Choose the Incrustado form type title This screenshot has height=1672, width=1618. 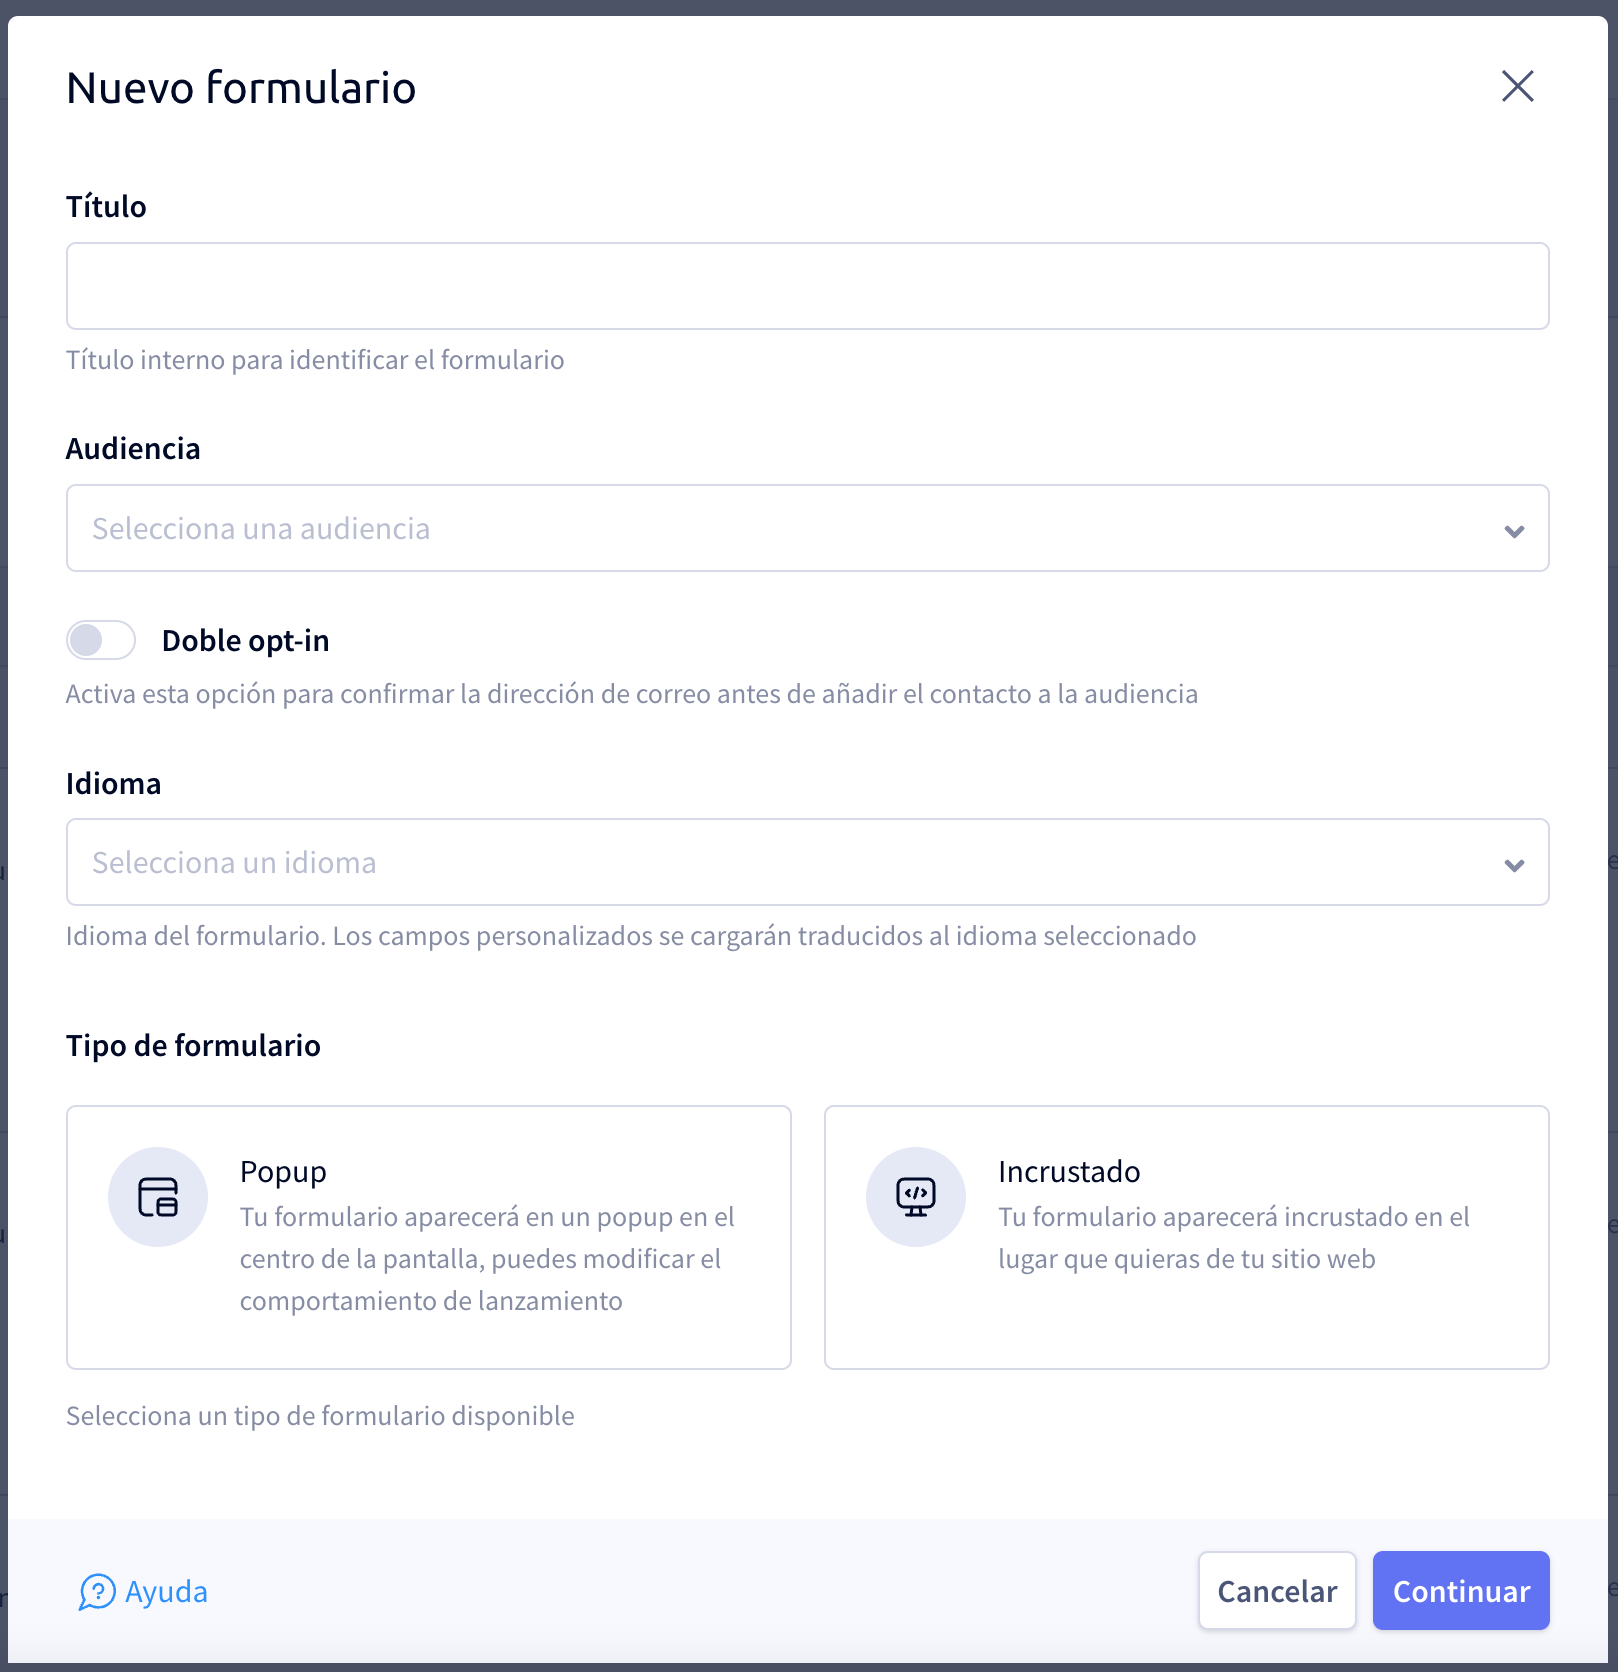(1068, 1172)
